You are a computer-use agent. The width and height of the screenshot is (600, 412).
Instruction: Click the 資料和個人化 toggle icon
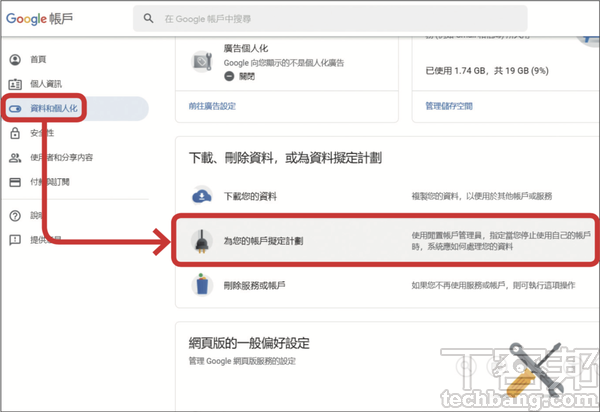pyautogui.click(x=15, y=109)
